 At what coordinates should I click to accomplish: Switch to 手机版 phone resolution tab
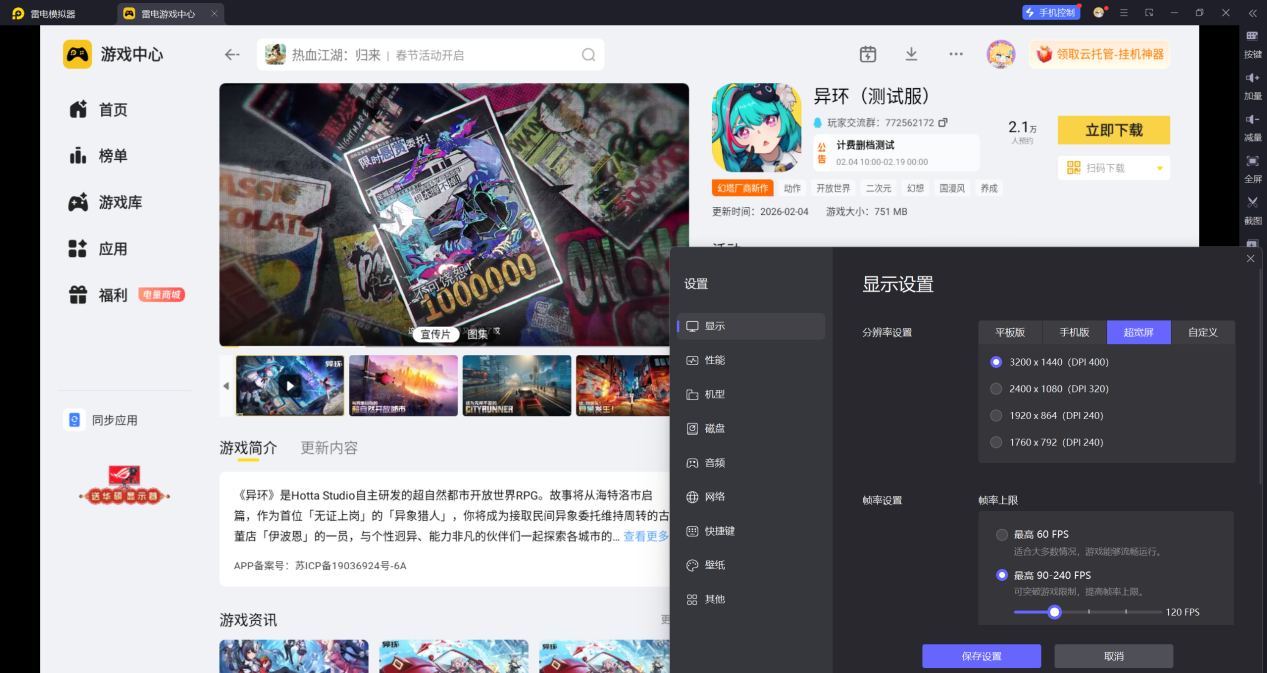1075,332
